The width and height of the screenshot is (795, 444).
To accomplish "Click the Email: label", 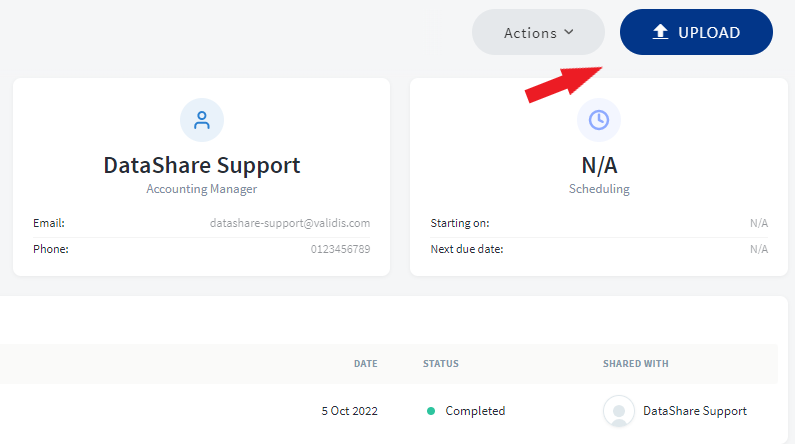I will (x=49, y=223).
